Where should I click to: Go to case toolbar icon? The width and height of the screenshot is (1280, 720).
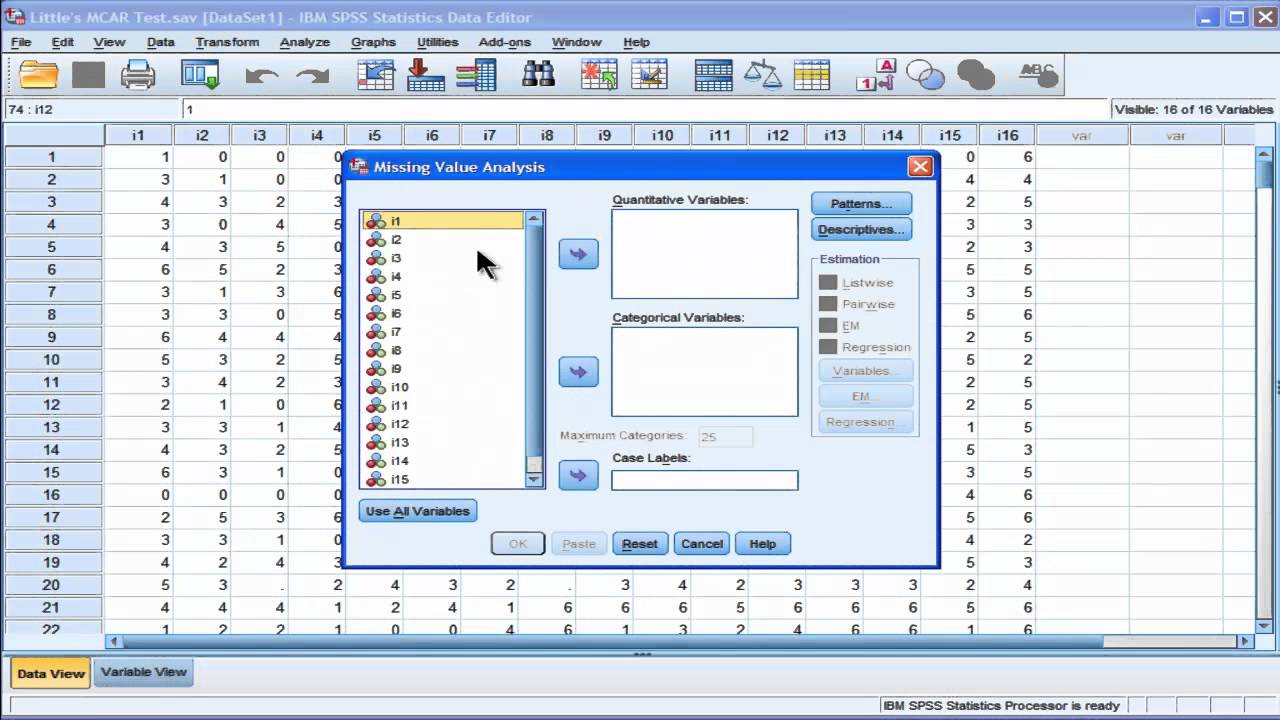click(376, 75)
